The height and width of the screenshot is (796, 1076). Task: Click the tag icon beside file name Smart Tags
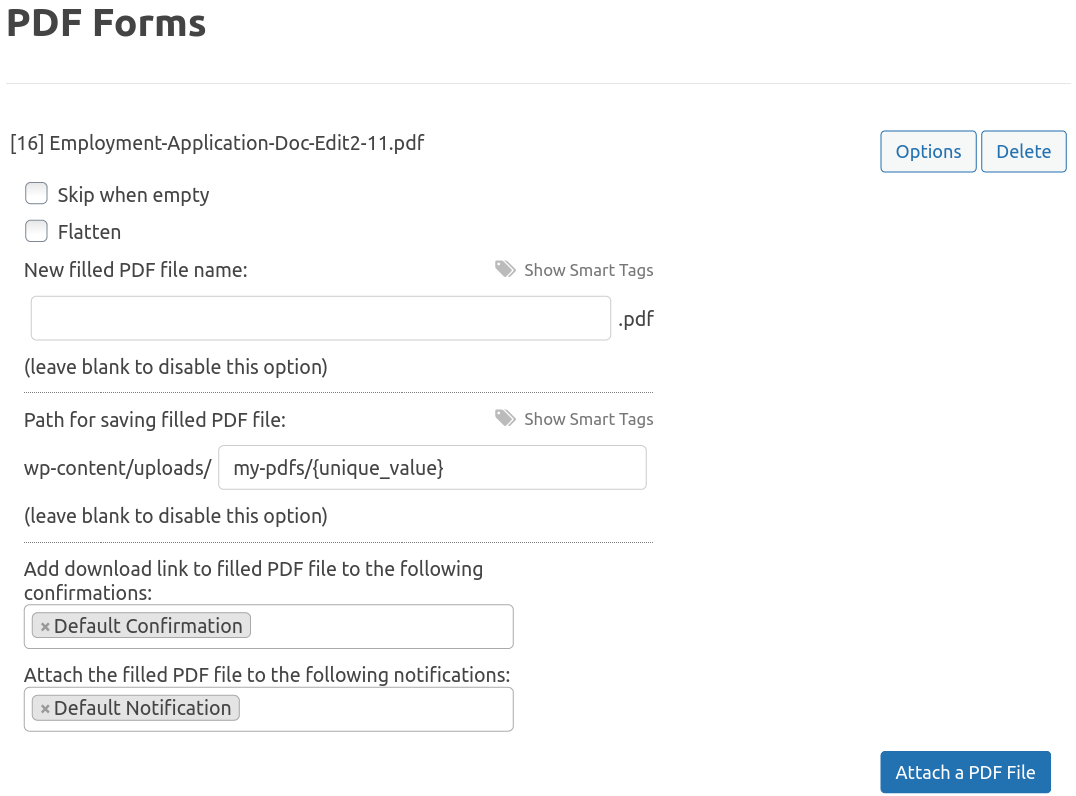pyautogui.click(x=505, y=270)
